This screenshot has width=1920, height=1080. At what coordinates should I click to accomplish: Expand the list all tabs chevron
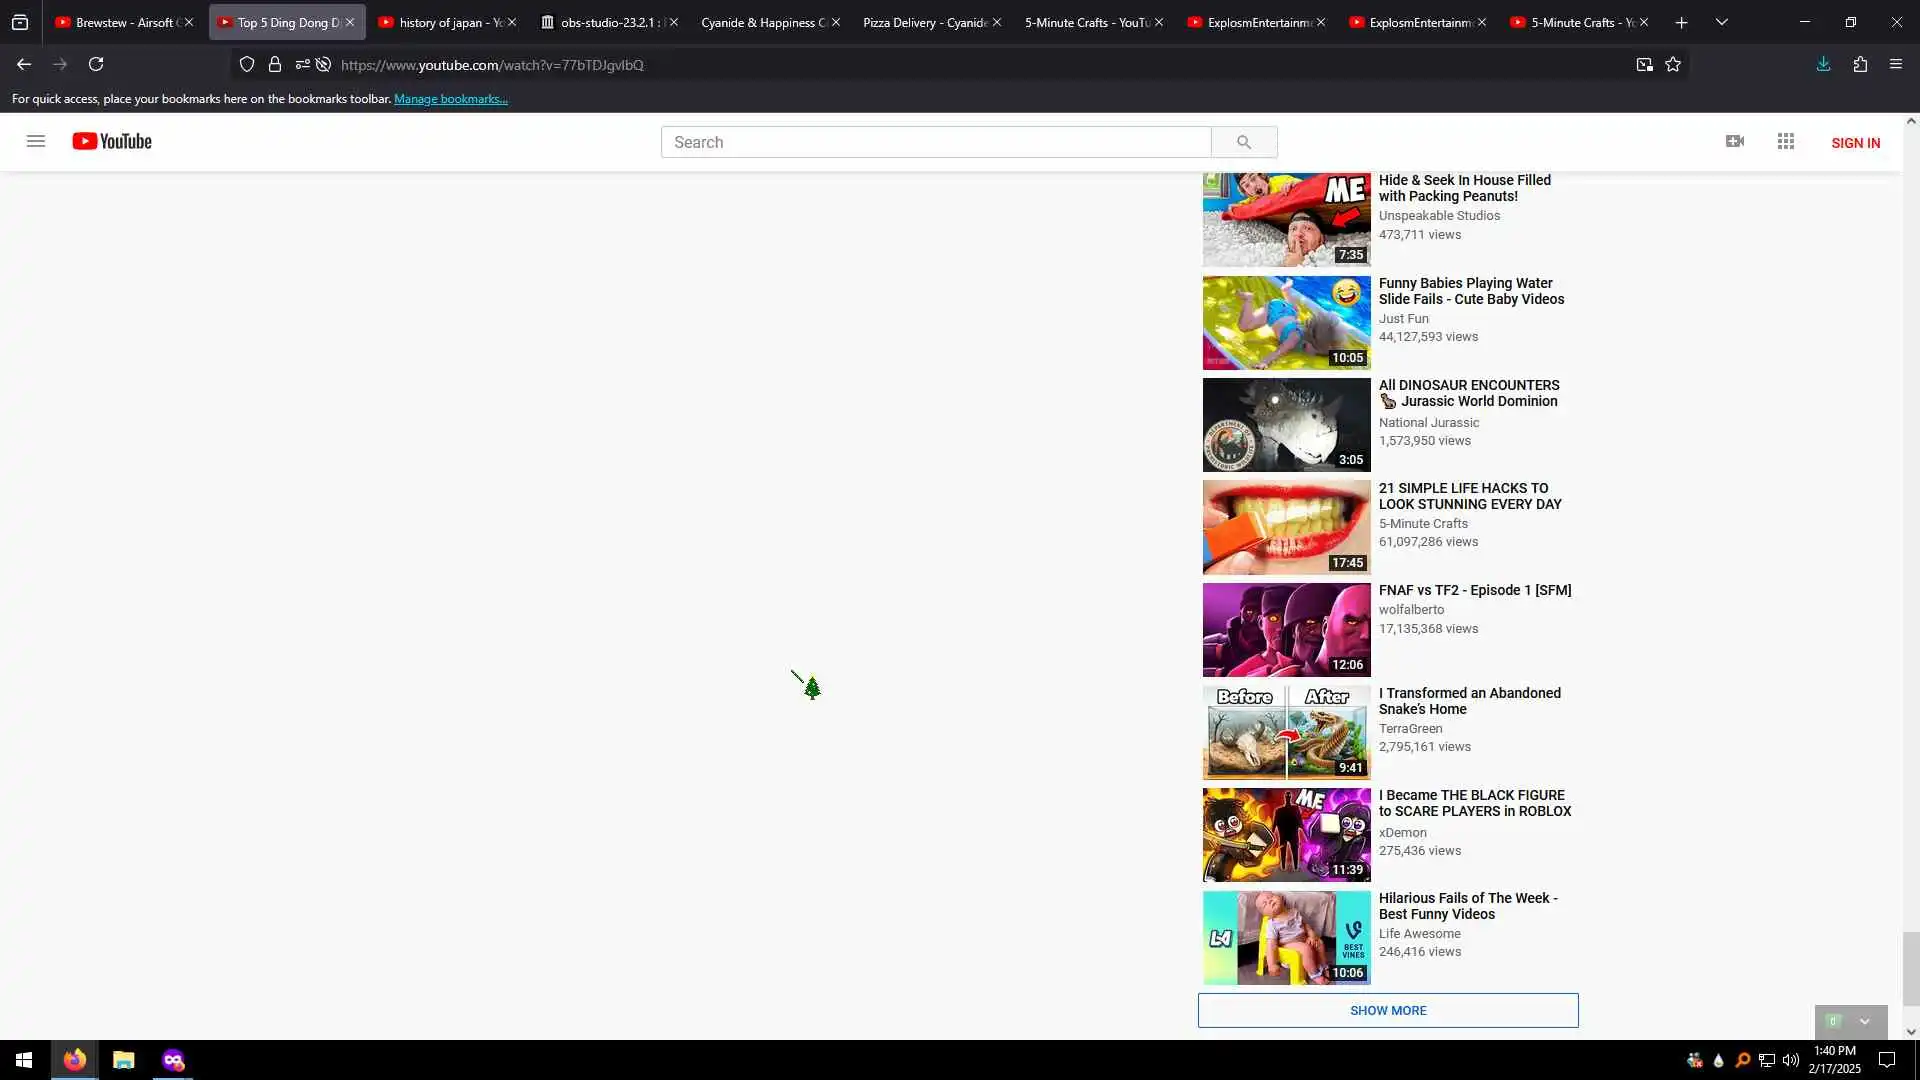[x=1721, y=22]
